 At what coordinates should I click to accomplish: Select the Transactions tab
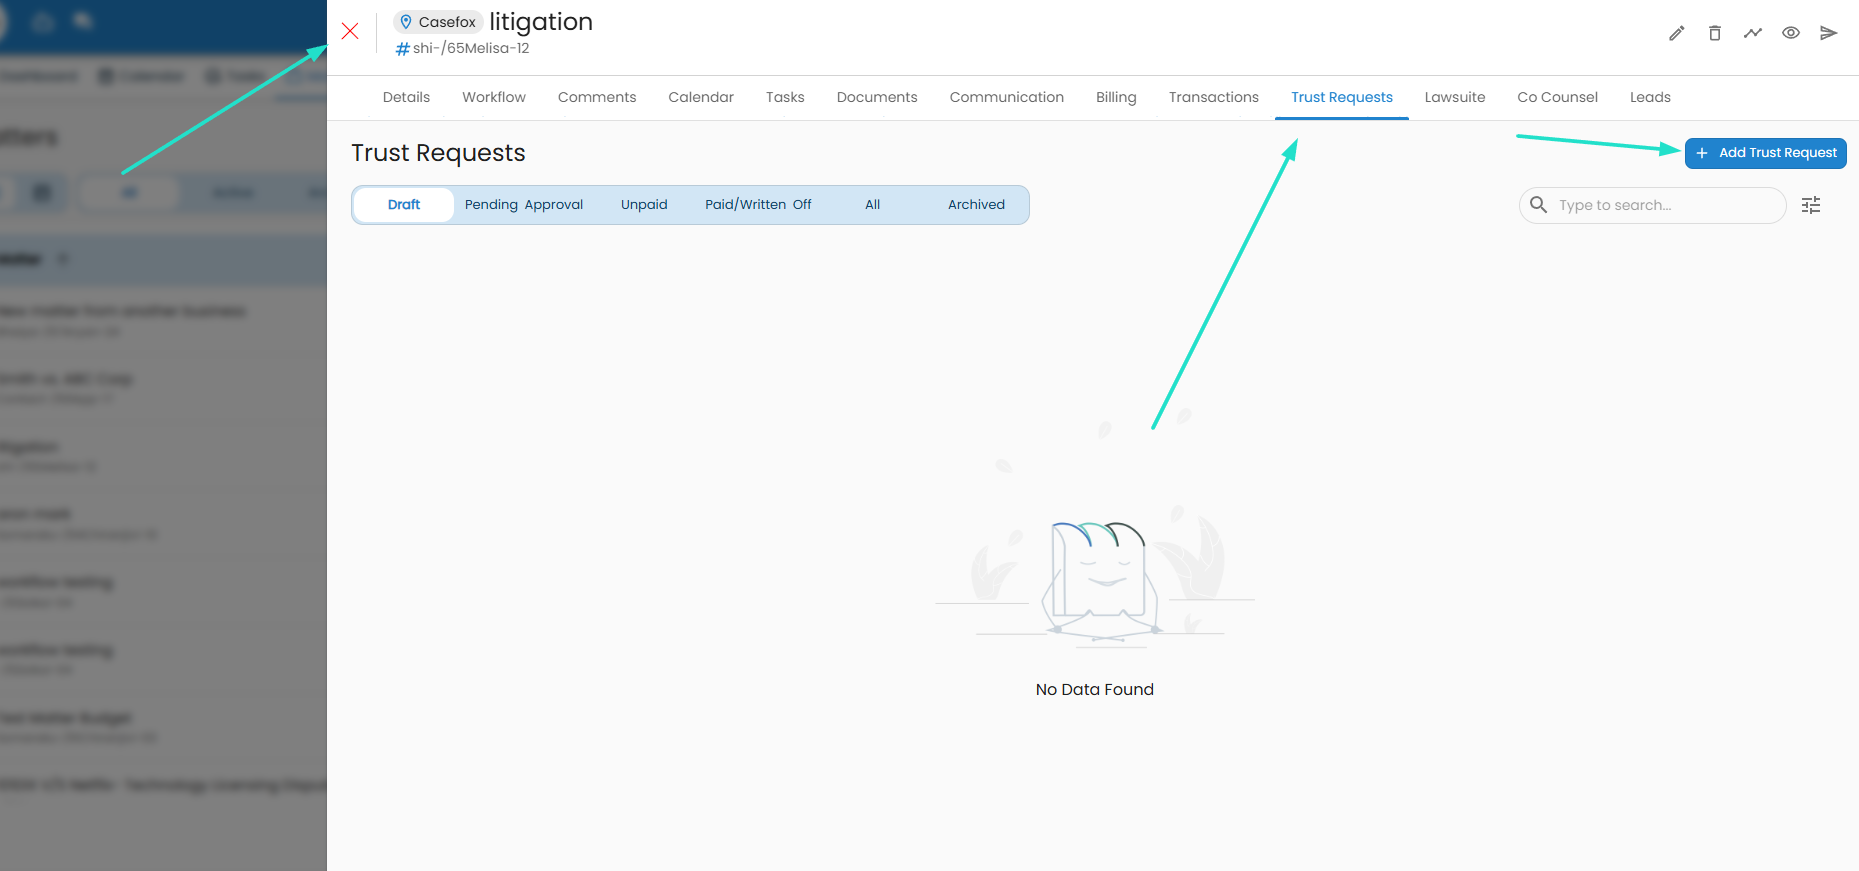tap(1214, 97)
